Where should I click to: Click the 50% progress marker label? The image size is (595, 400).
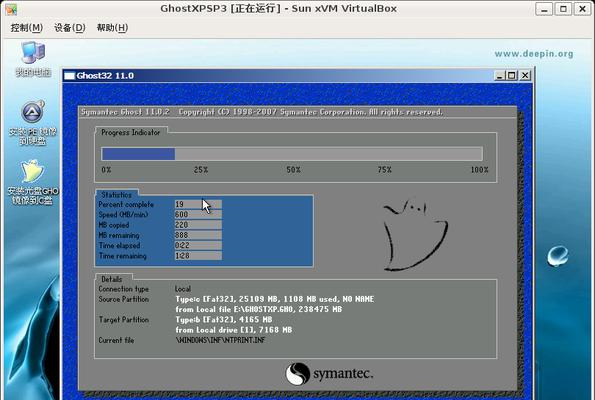tap(293, 170)
